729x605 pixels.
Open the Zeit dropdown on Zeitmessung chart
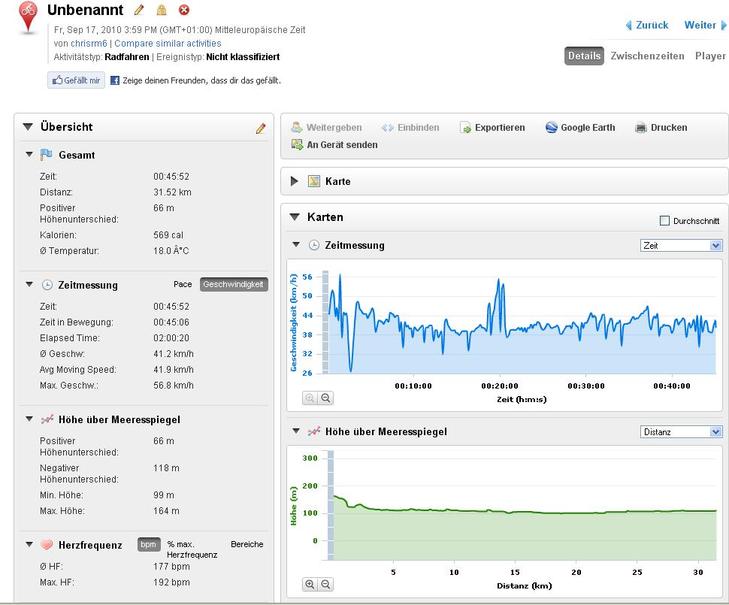[x=680, y=245]
